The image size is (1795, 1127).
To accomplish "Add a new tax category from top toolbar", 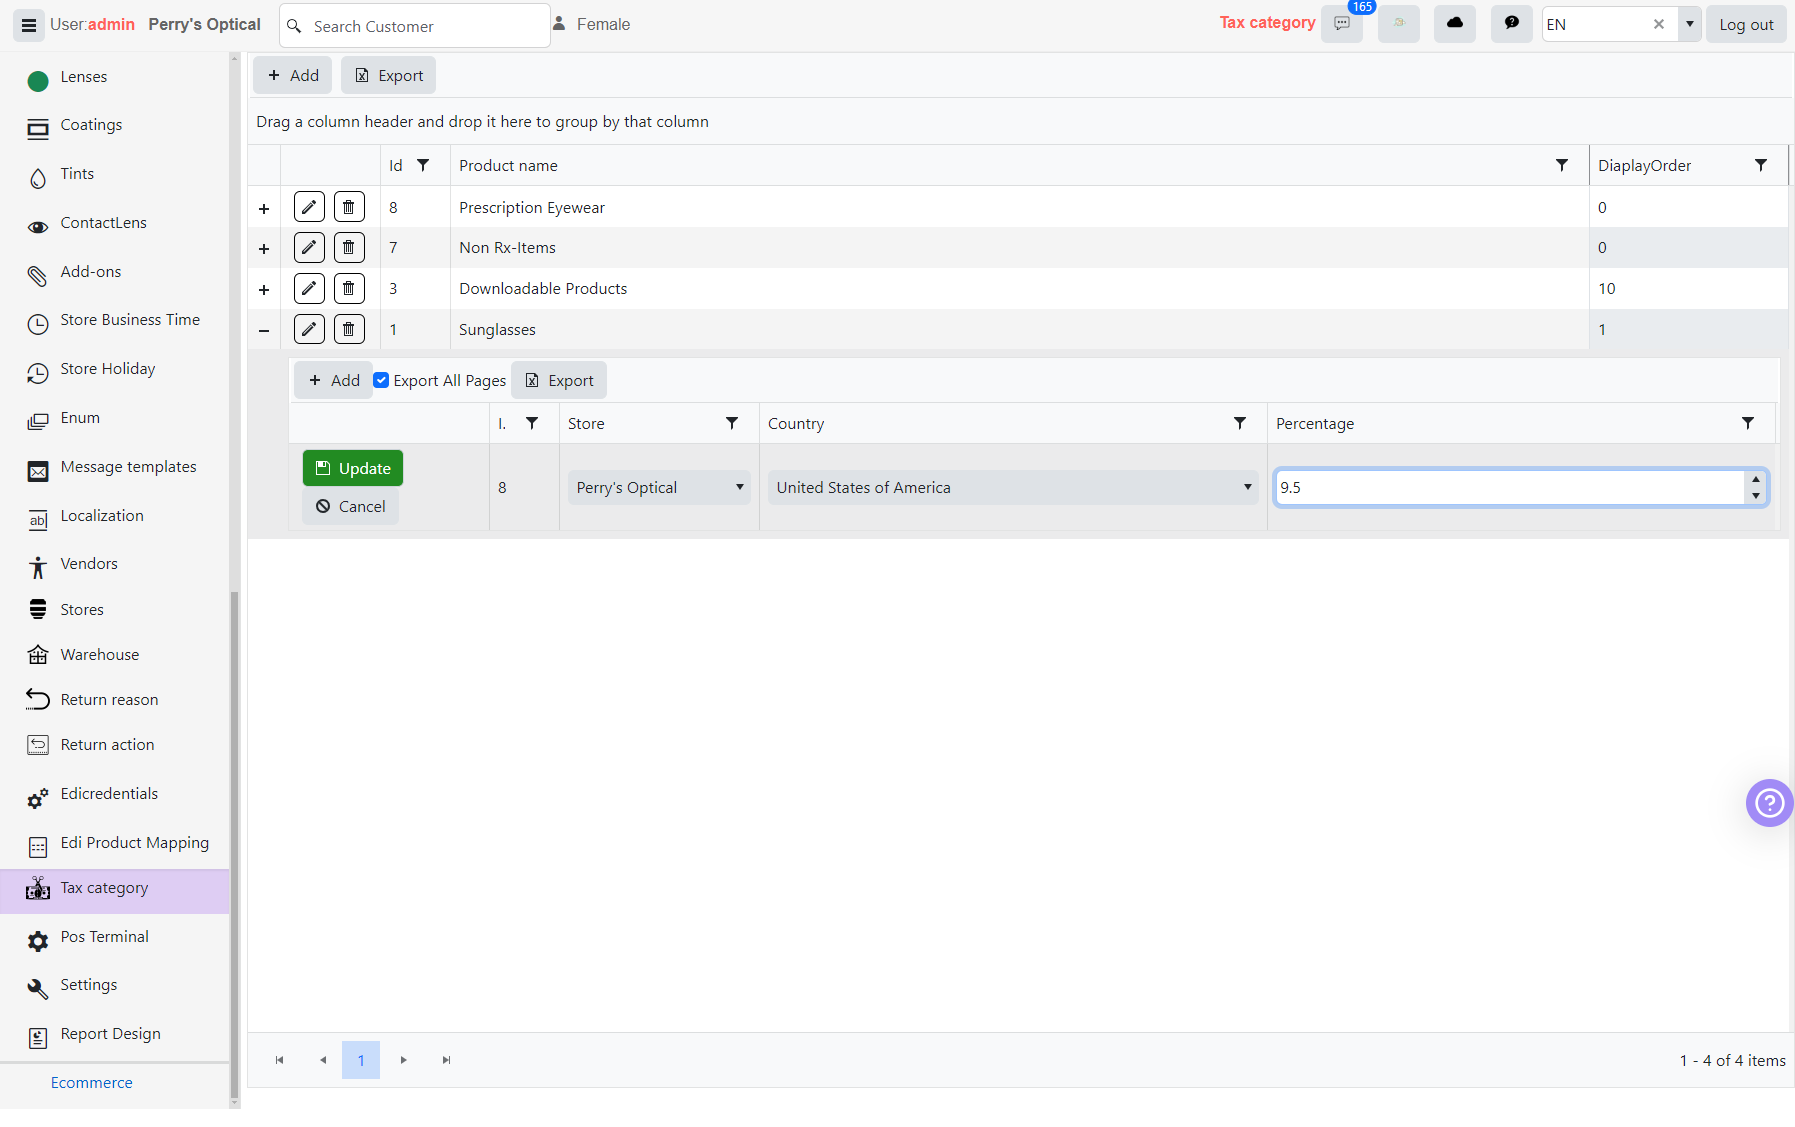I will pos(293,75).
